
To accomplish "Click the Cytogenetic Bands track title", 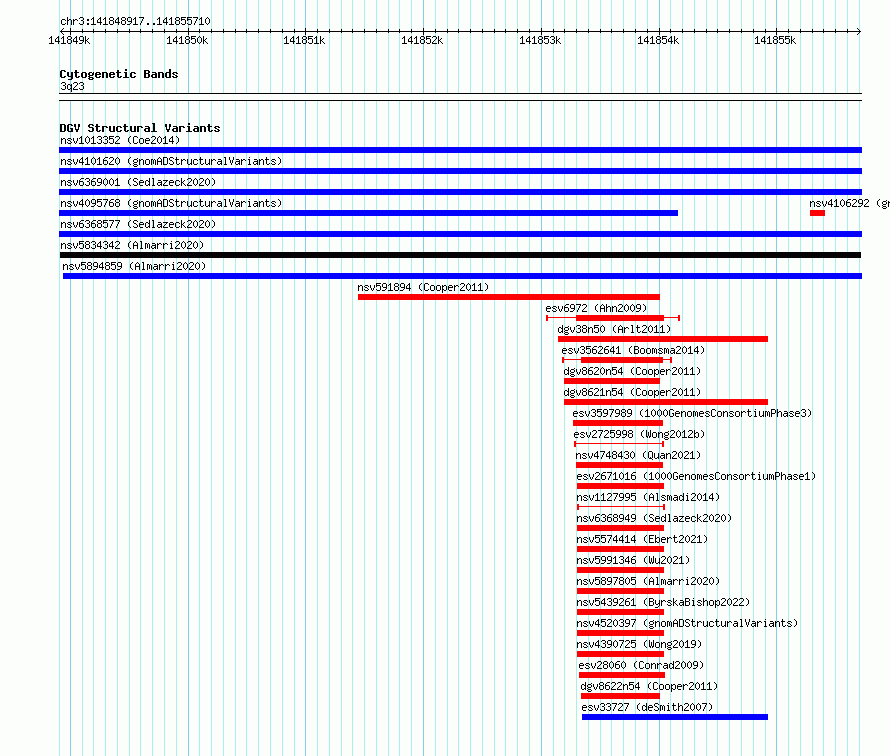I will pos(119,74).
